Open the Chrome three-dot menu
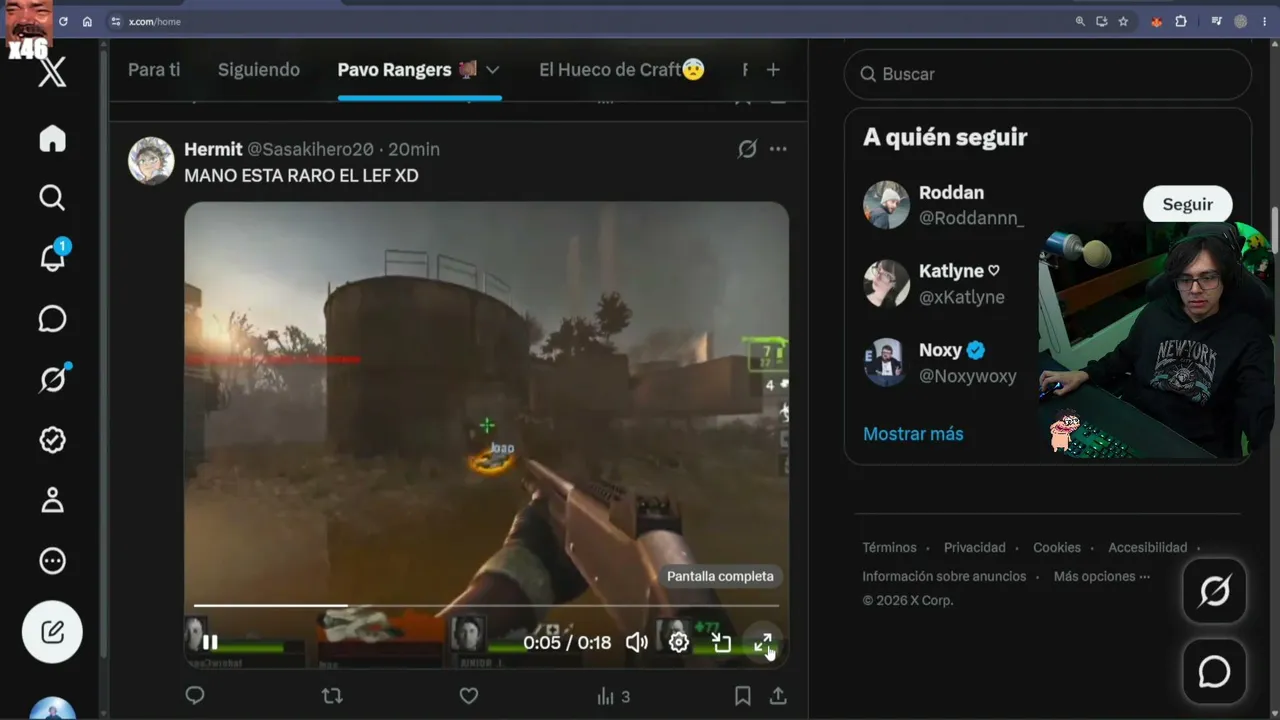This screenshot has width=1280, height=720. 1265,21
